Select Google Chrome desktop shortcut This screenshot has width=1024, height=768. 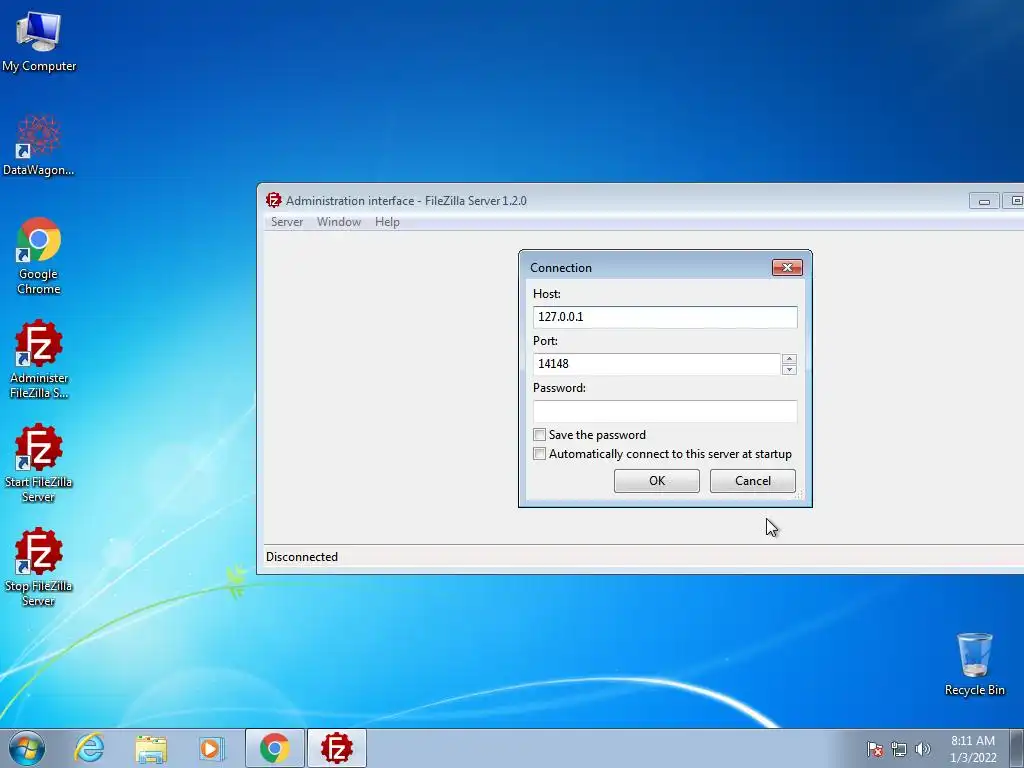pos(39,255)
